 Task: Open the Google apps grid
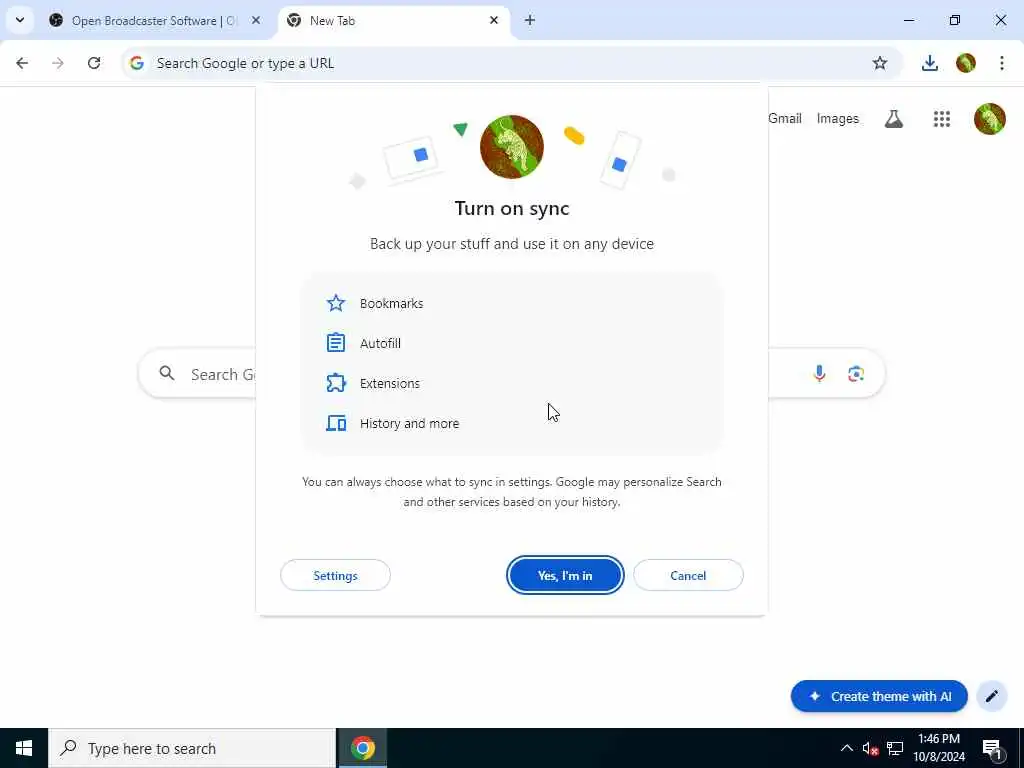[942, 119]
